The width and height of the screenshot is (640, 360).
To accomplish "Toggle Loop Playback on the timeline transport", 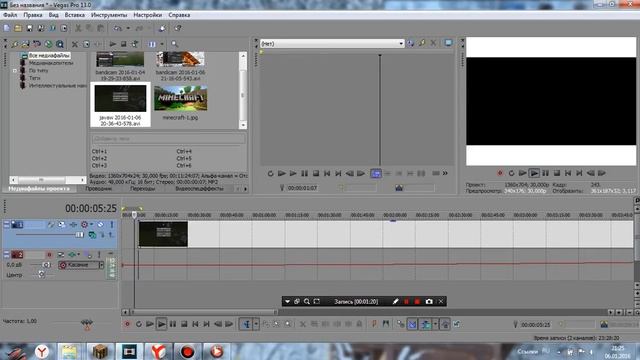I will coord(138,324).
